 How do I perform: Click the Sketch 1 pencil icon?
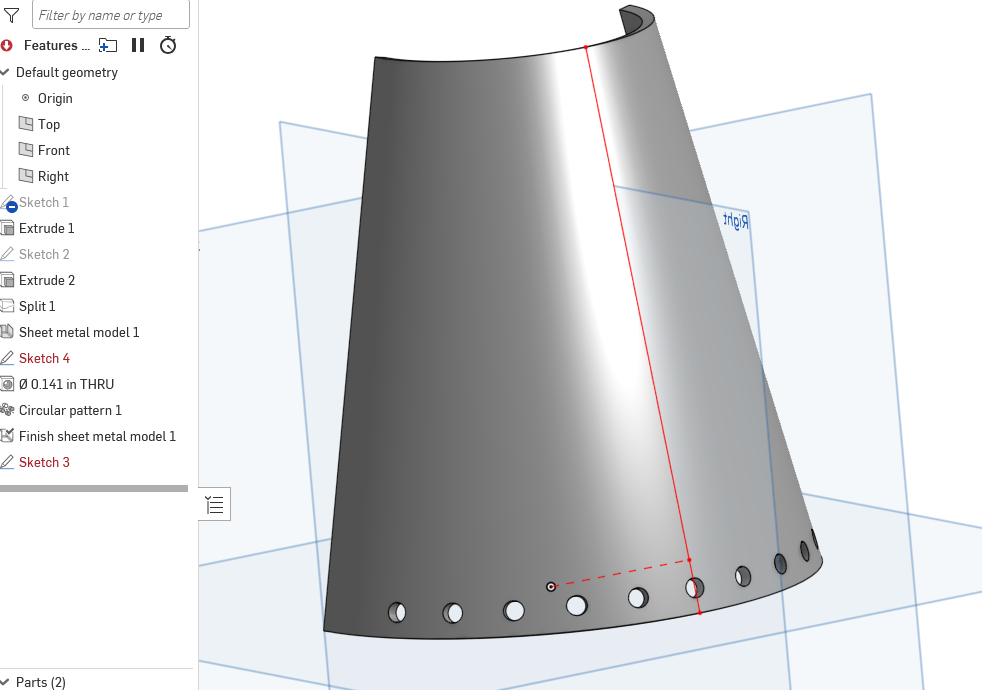point(8,203)
